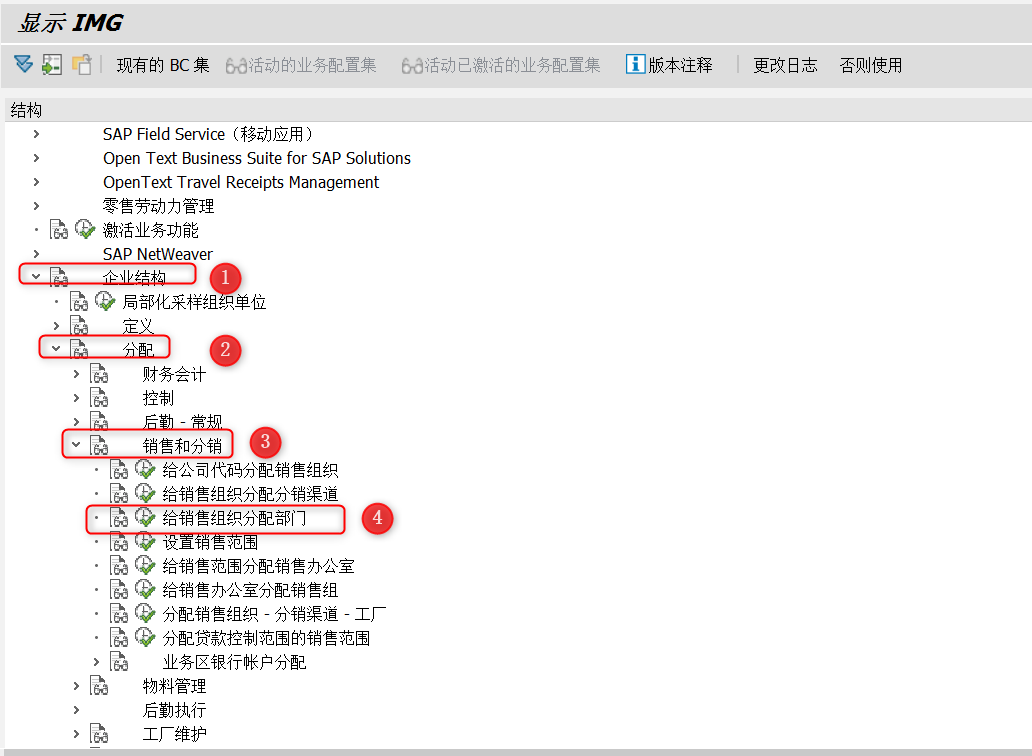Execute activity icon for 给销售组织分配分销渠道
The width and height of the screenshot is (1032, 756).
(x=145, y=493)
